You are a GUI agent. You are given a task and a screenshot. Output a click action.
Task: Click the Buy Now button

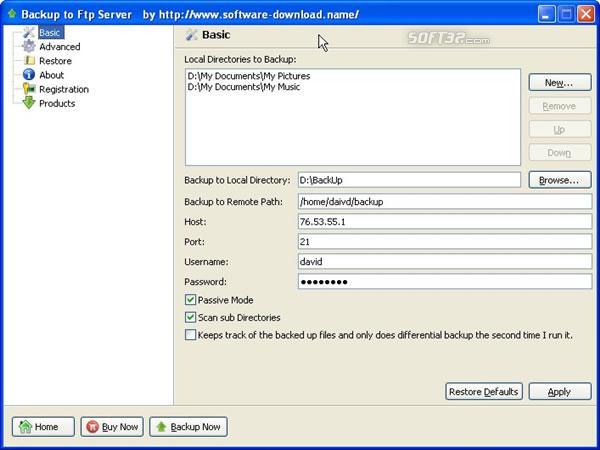112,426
